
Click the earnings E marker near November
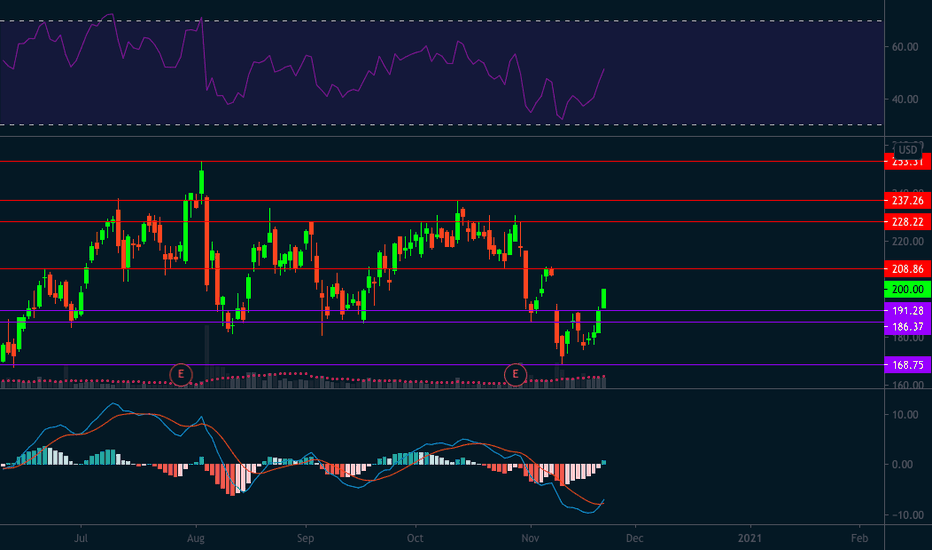tap(515, 375)
